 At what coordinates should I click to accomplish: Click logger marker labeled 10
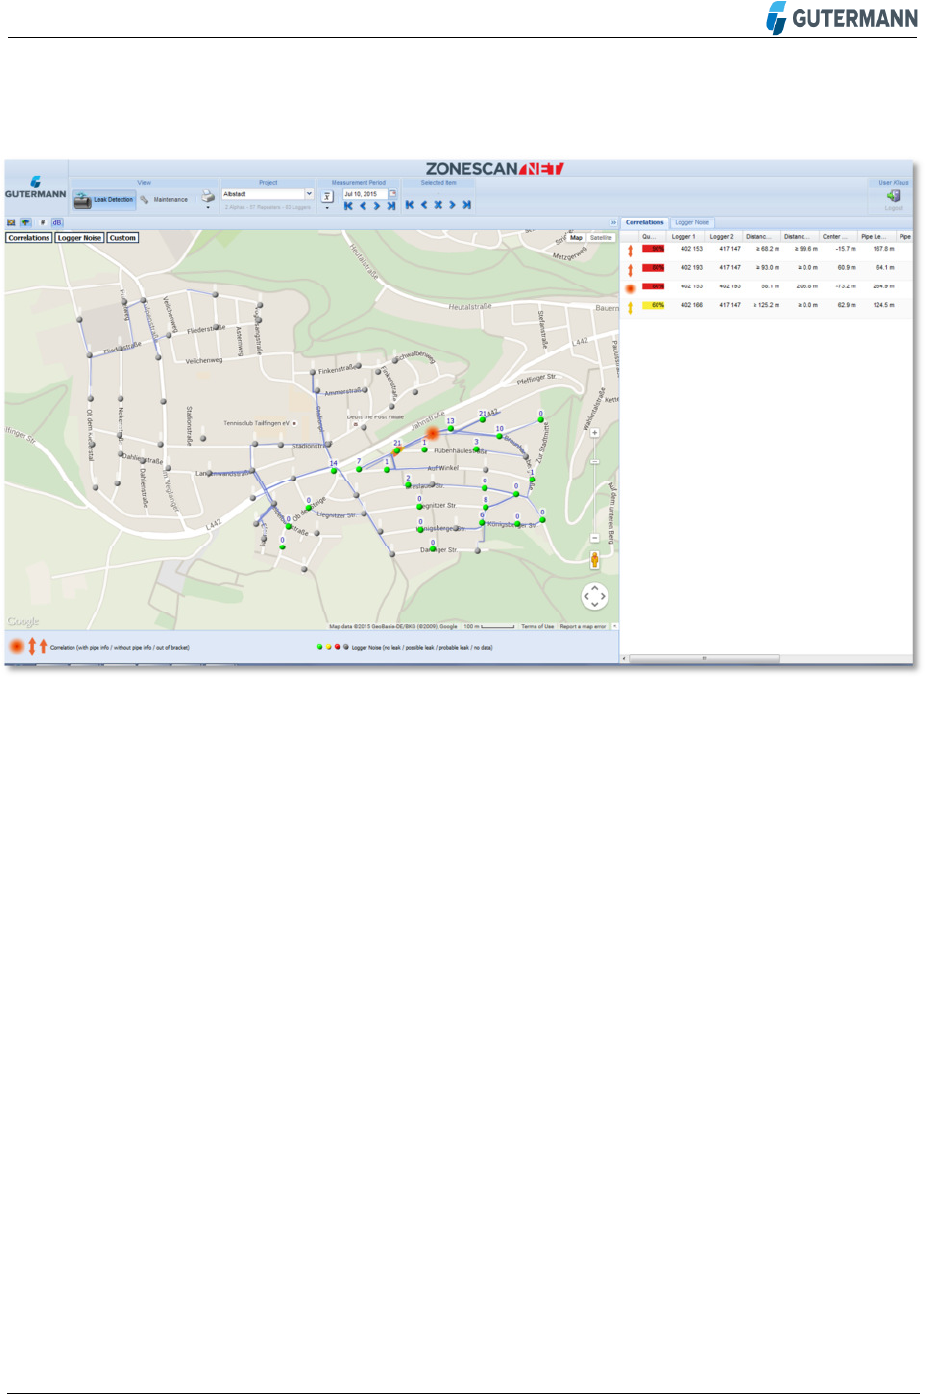(x=500, y=436)
